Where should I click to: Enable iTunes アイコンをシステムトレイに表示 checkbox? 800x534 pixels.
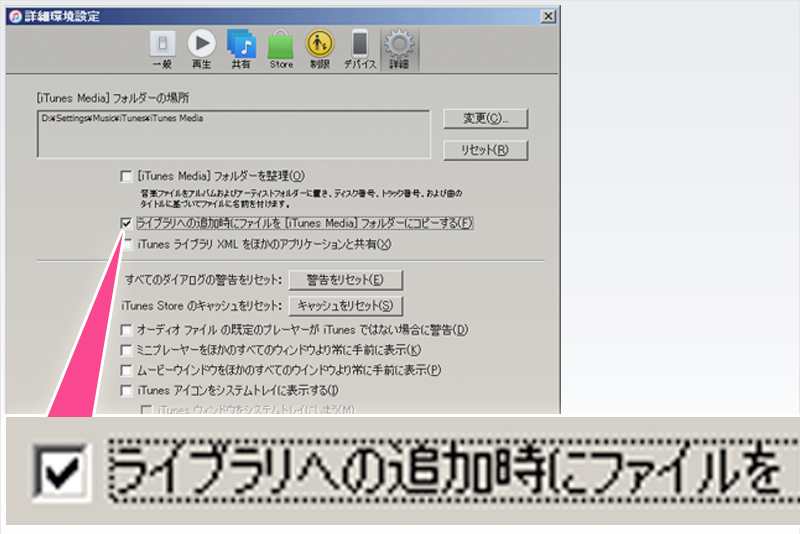point(126,391)
